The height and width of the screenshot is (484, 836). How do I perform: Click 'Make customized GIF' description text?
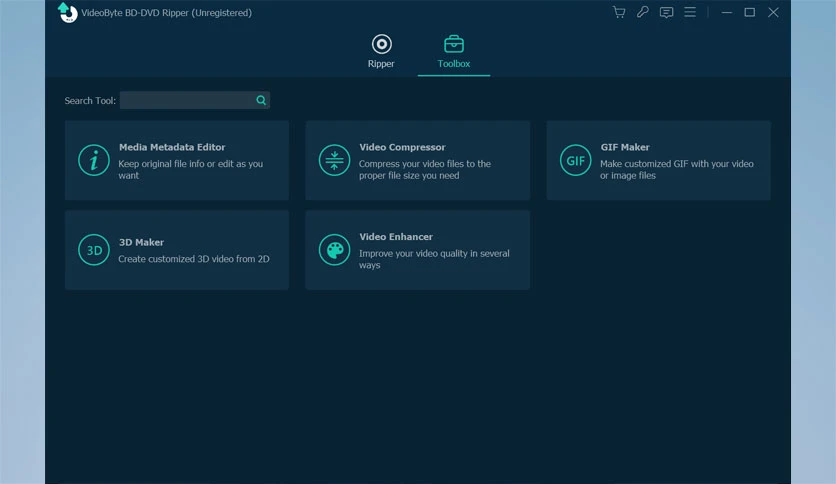click(x=677, y=170)
